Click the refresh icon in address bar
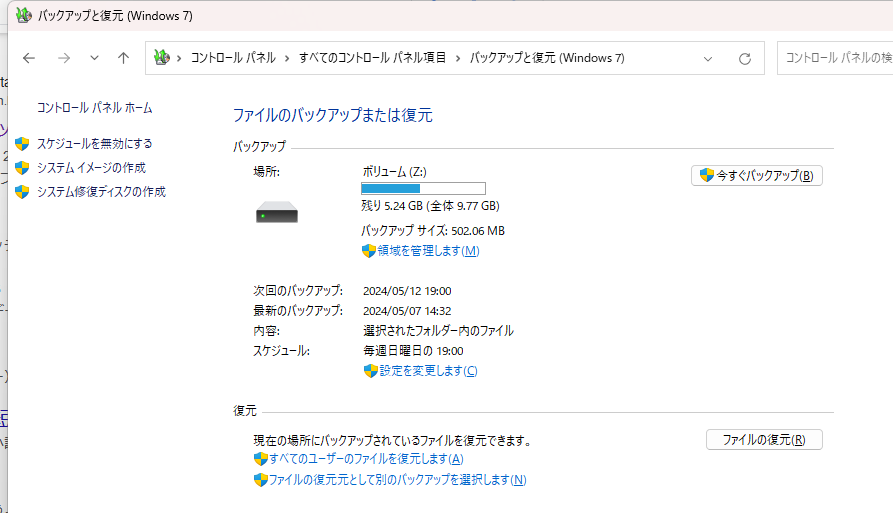 [744, 58]
